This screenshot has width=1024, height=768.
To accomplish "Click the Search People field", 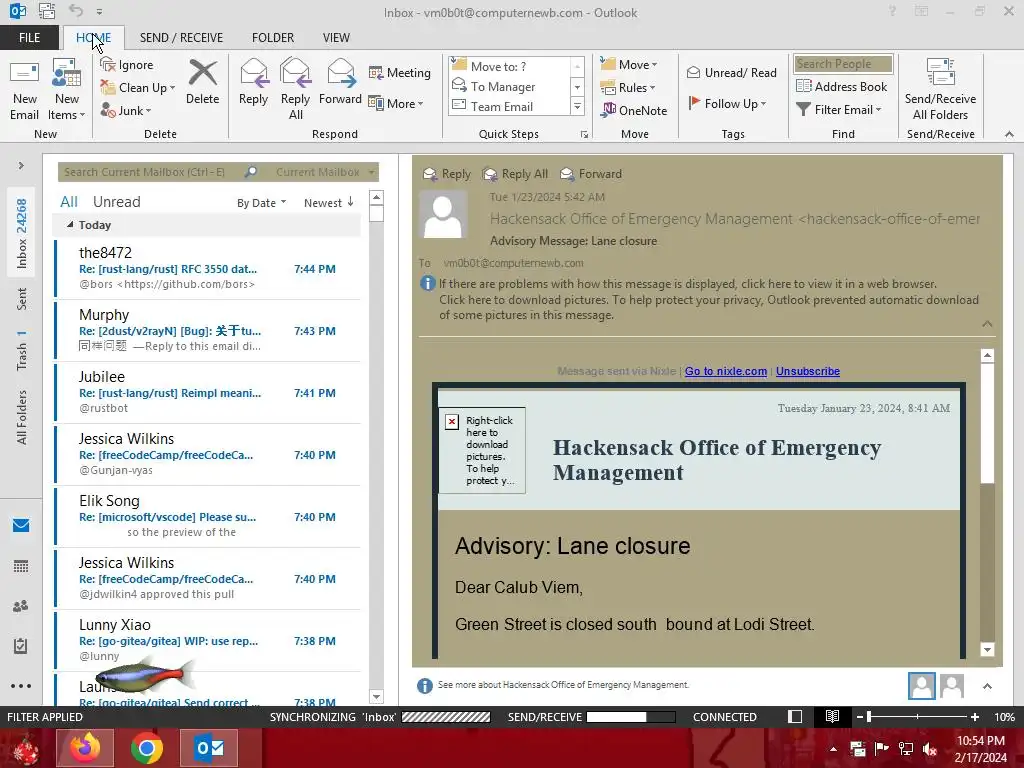I will point(843,63).
